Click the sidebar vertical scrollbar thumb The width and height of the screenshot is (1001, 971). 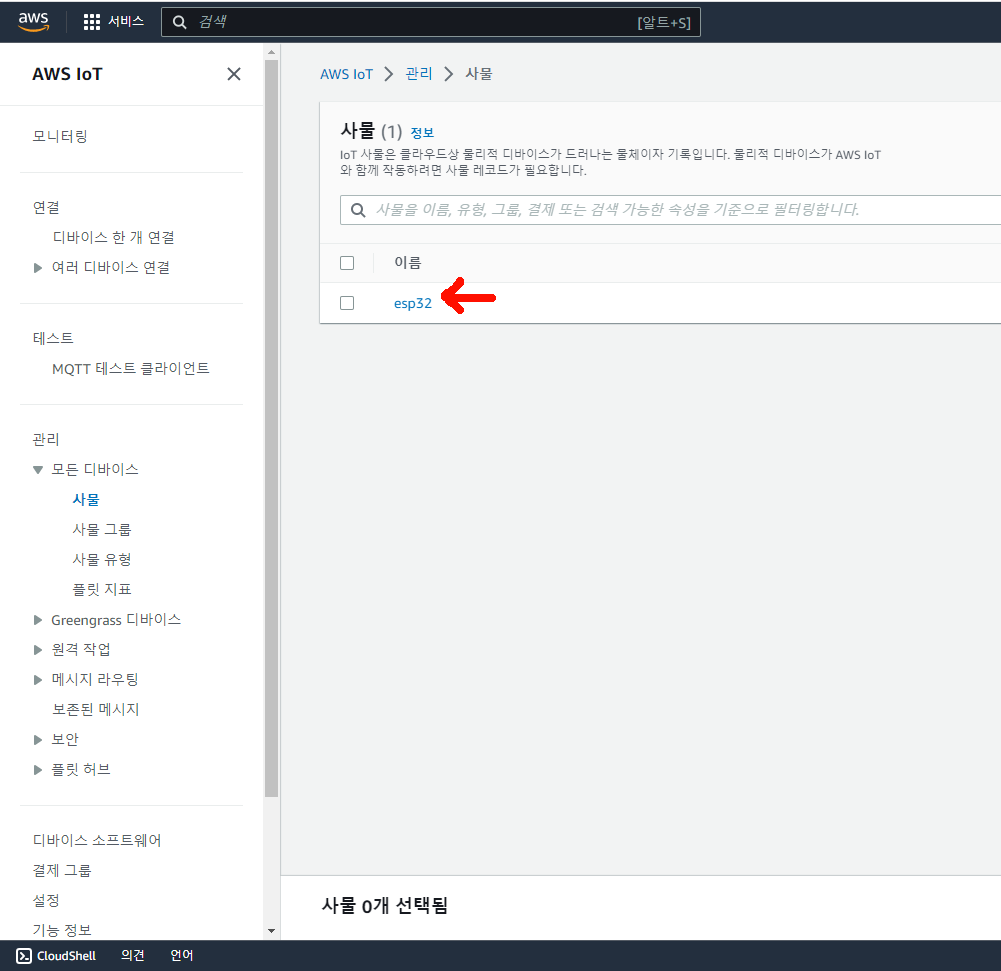click(x=271, y=428)
